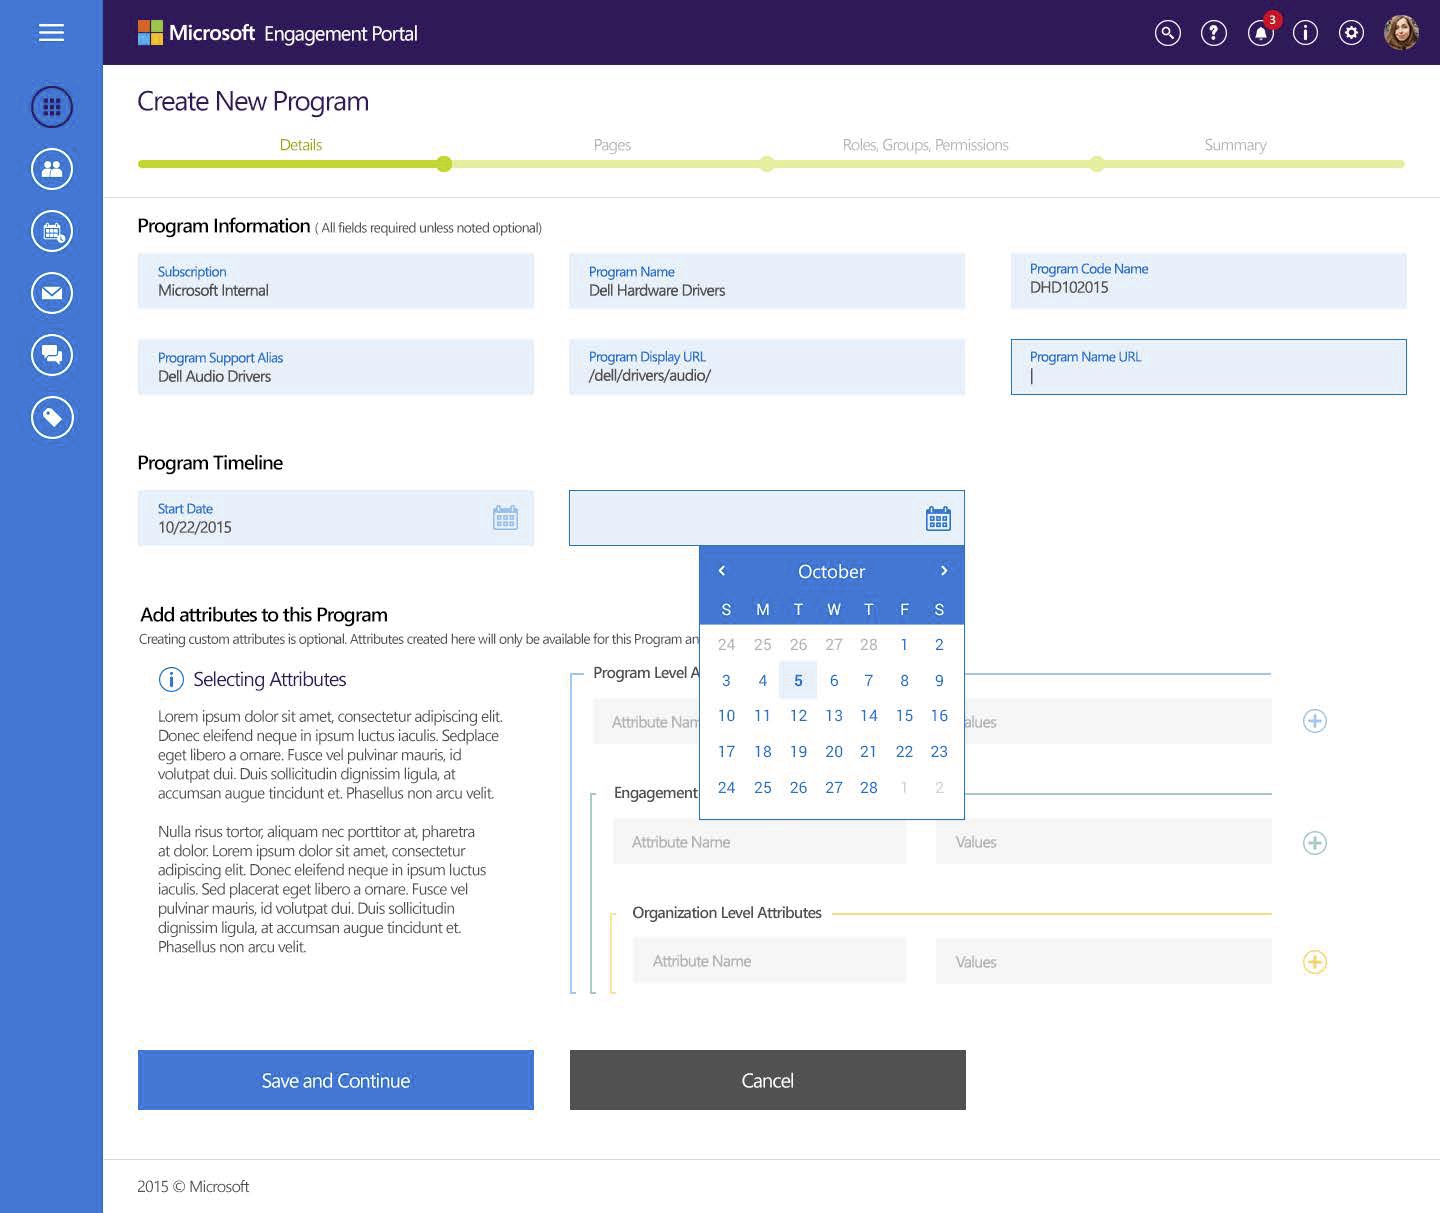Switch to Roles, Groups, Permissions step
This screenshot has width=1440, height=1213.
(925, 145)
